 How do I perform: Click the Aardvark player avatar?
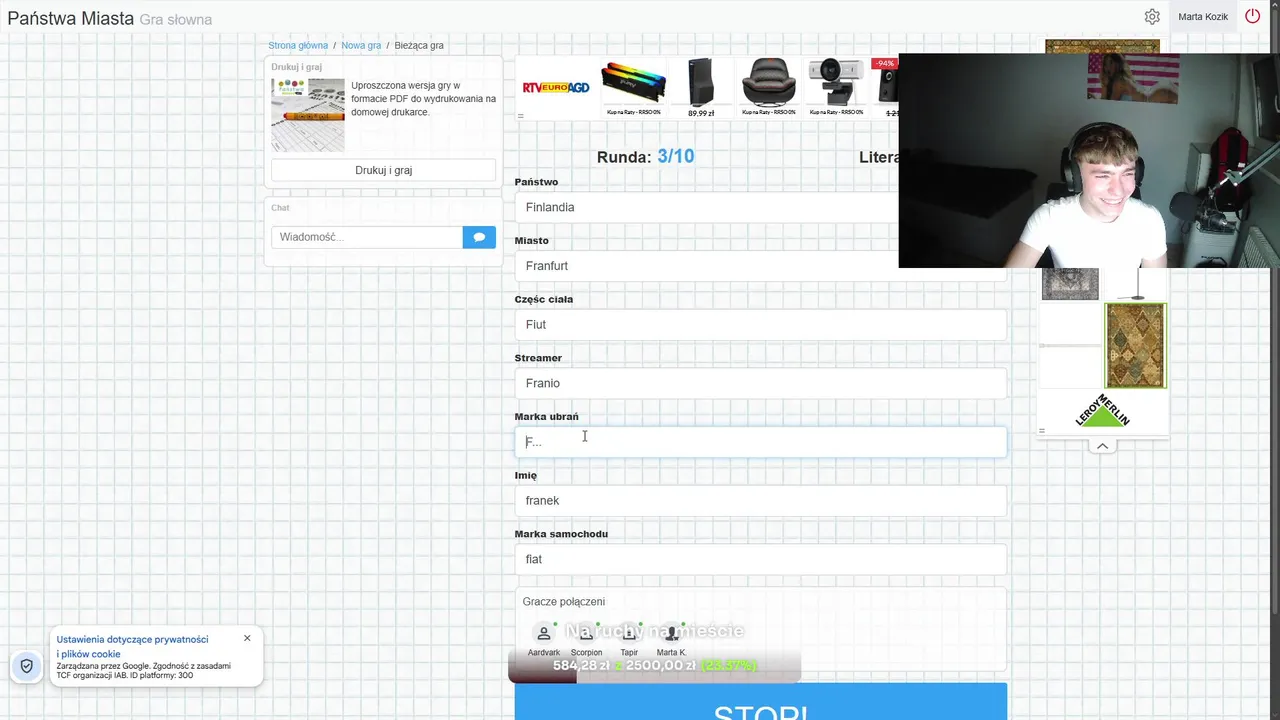pos(544,633)
